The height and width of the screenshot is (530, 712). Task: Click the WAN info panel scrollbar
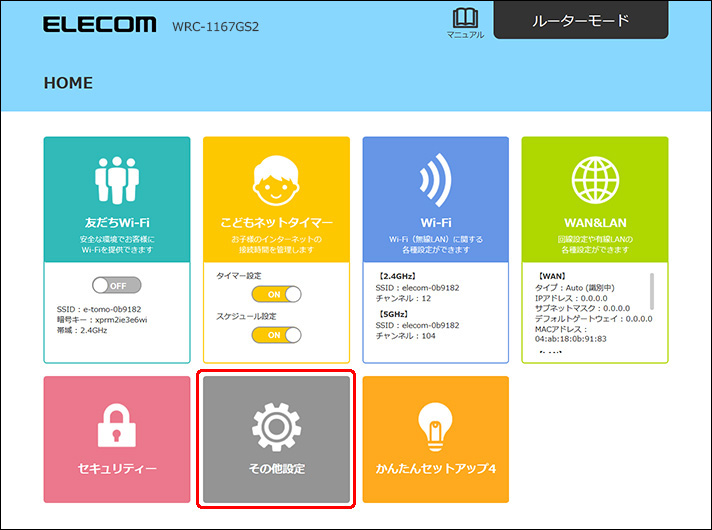pyautogui.click(x=652, y=292)
